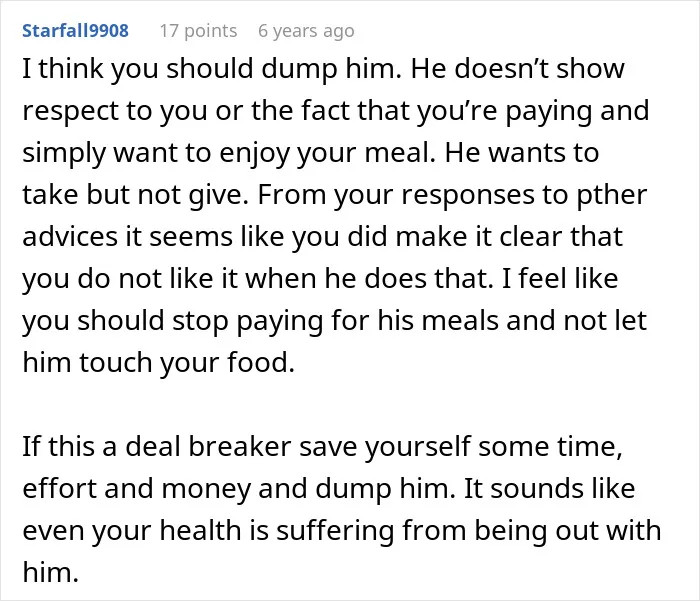The height and width of the screenshot is (601, 700).
Task: Click the words 'health is suffering'
Action: (x=277, y=531)
